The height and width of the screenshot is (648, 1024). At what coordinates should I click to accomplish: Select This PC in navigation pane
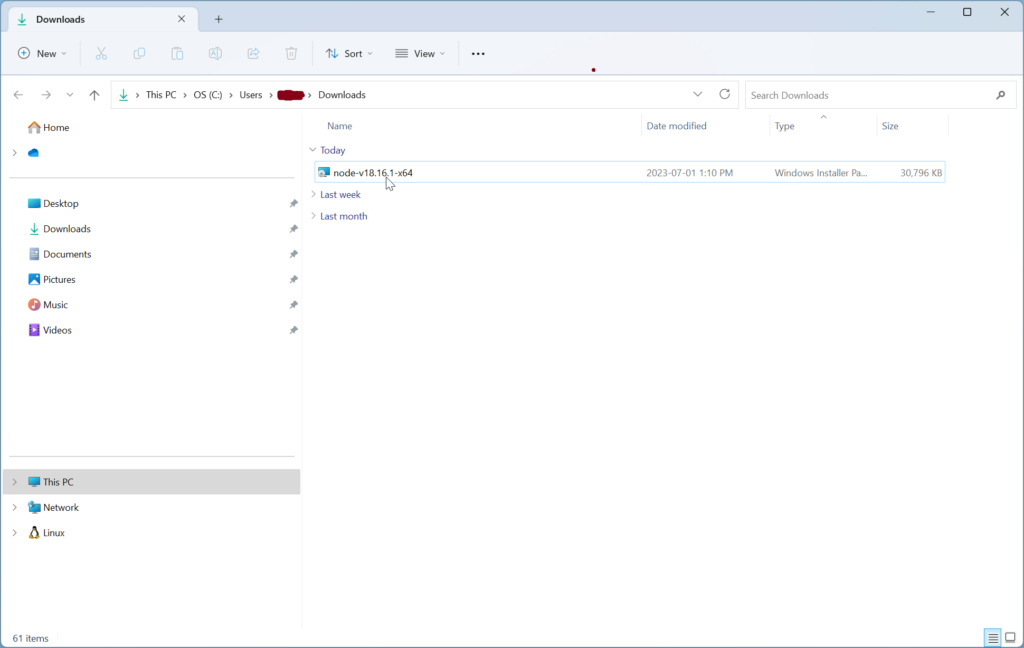152,482
